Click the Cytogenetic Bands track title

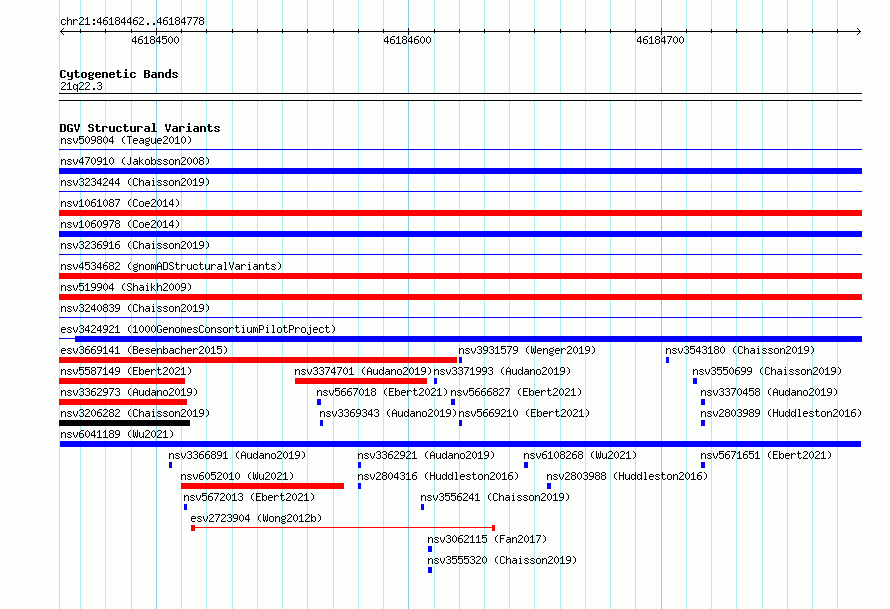119,74
